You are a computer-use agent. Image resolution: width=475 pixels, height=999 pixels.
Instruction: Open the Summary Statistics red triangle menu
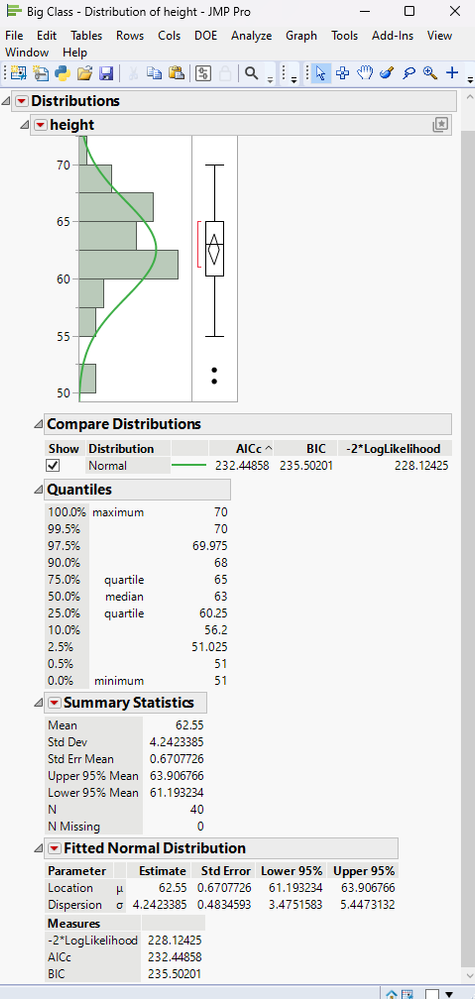(x=54, y=703)
